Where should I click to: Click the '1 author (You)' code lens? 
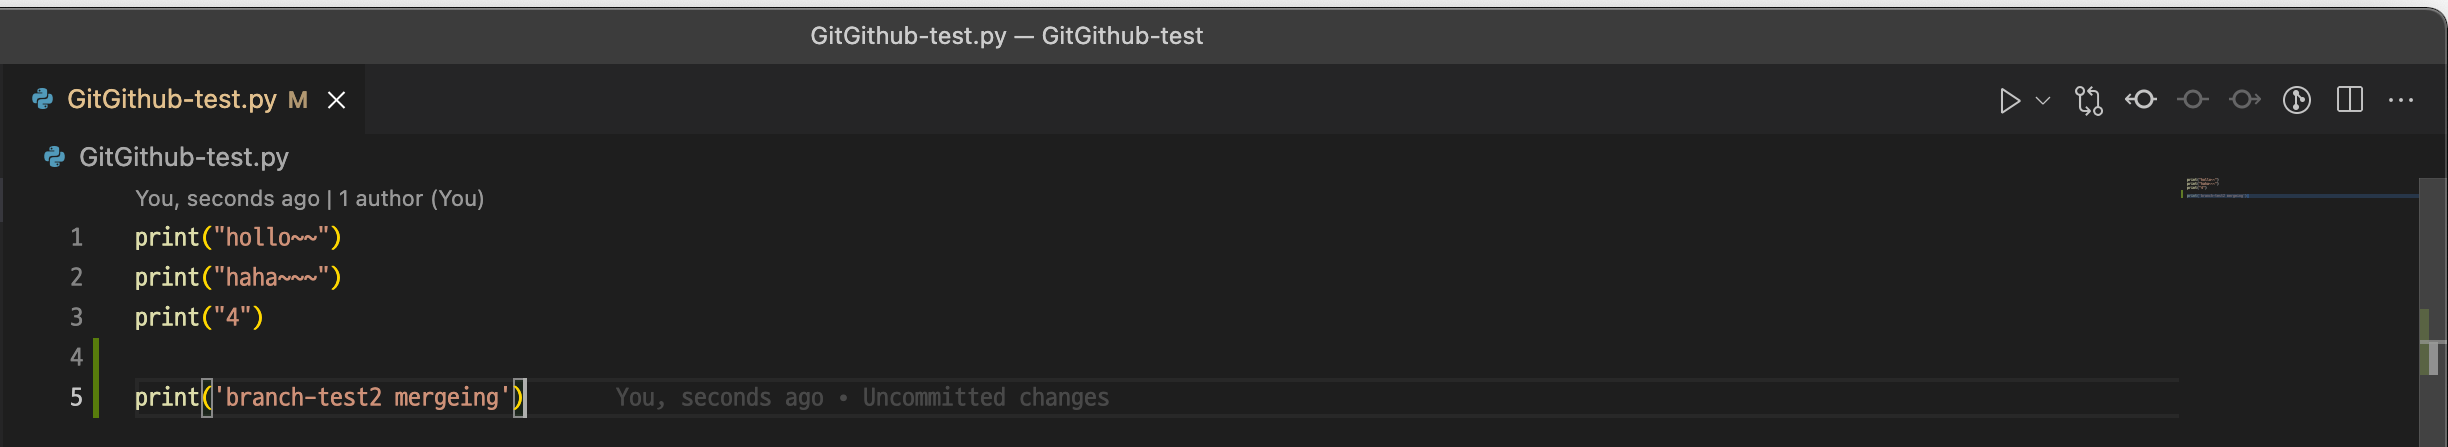point(411,198)
